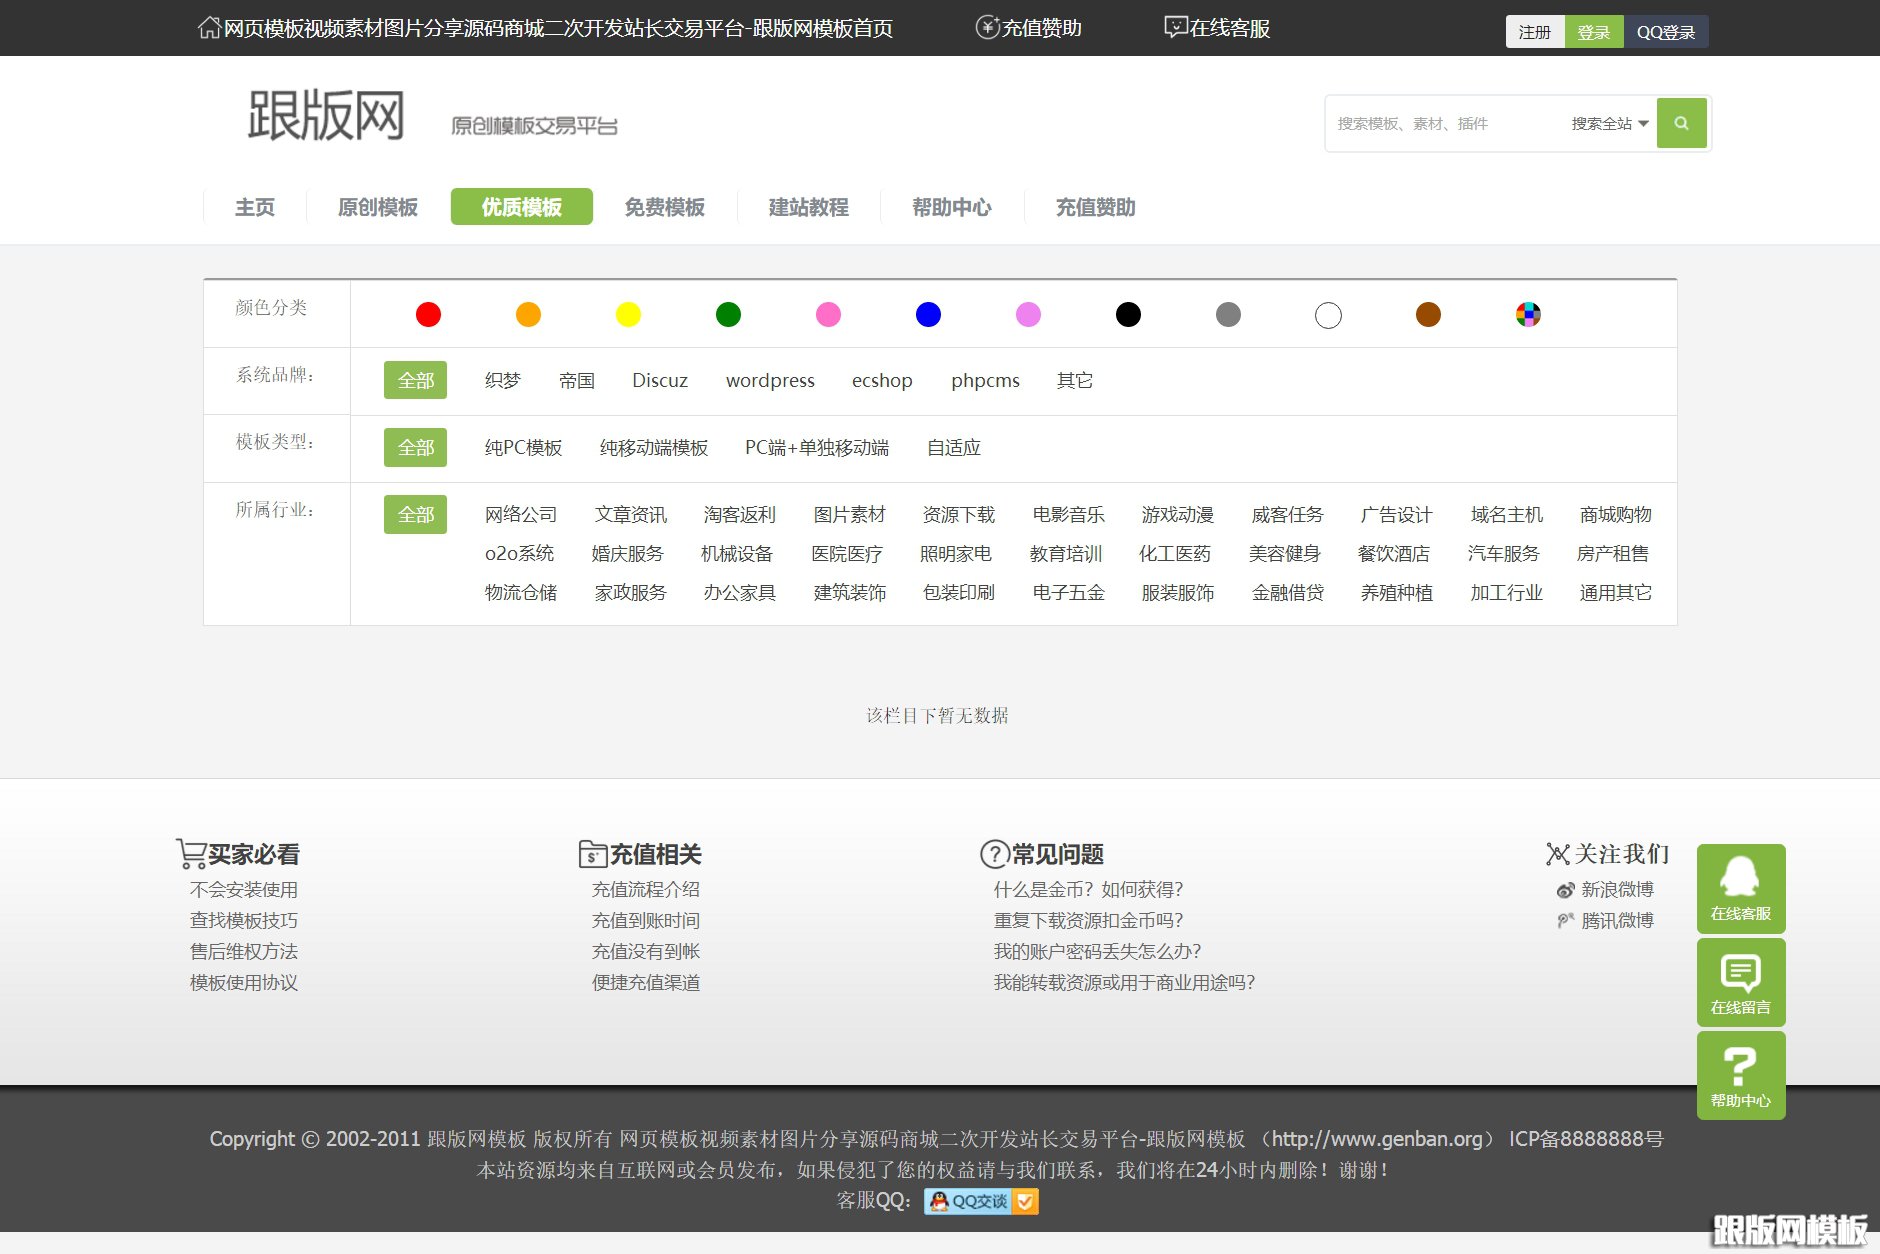Open 帮助中心 via the floating question mark icon
This screenshot has height=1254, width=1880.
1740,1074
